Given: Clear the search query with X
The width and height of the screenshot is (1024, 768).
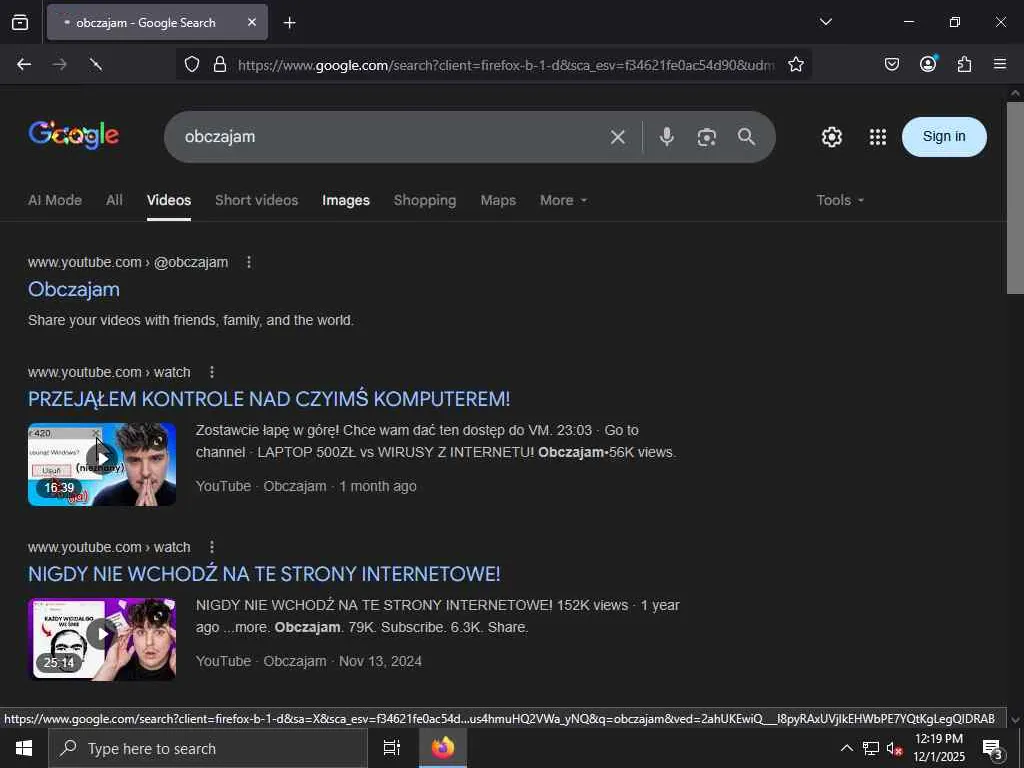Looking at the screenshot, I should pos(618,136).
